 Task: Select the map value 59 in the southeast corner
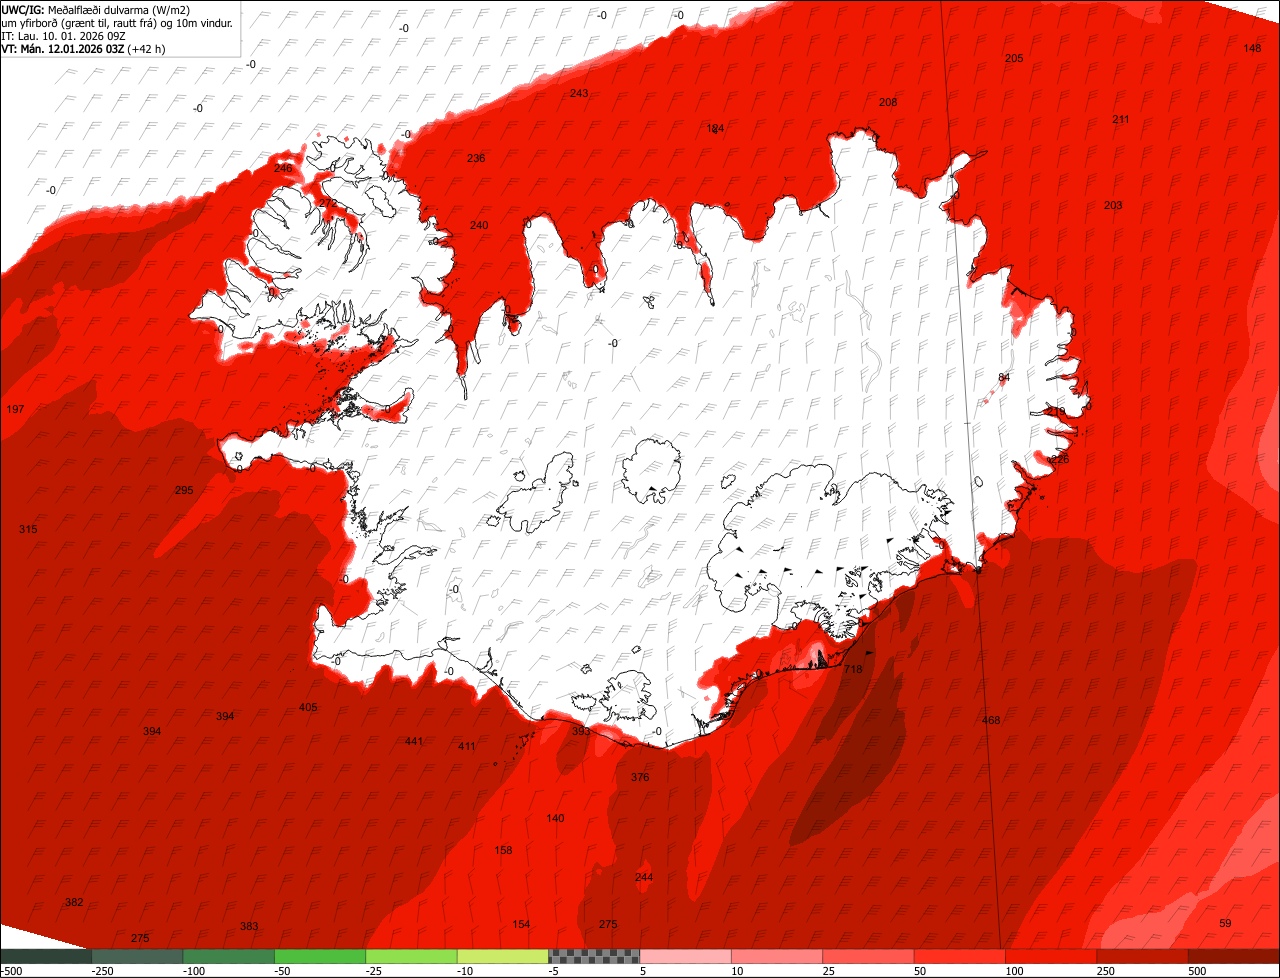pyautogui.click(x=1226, y=922)
